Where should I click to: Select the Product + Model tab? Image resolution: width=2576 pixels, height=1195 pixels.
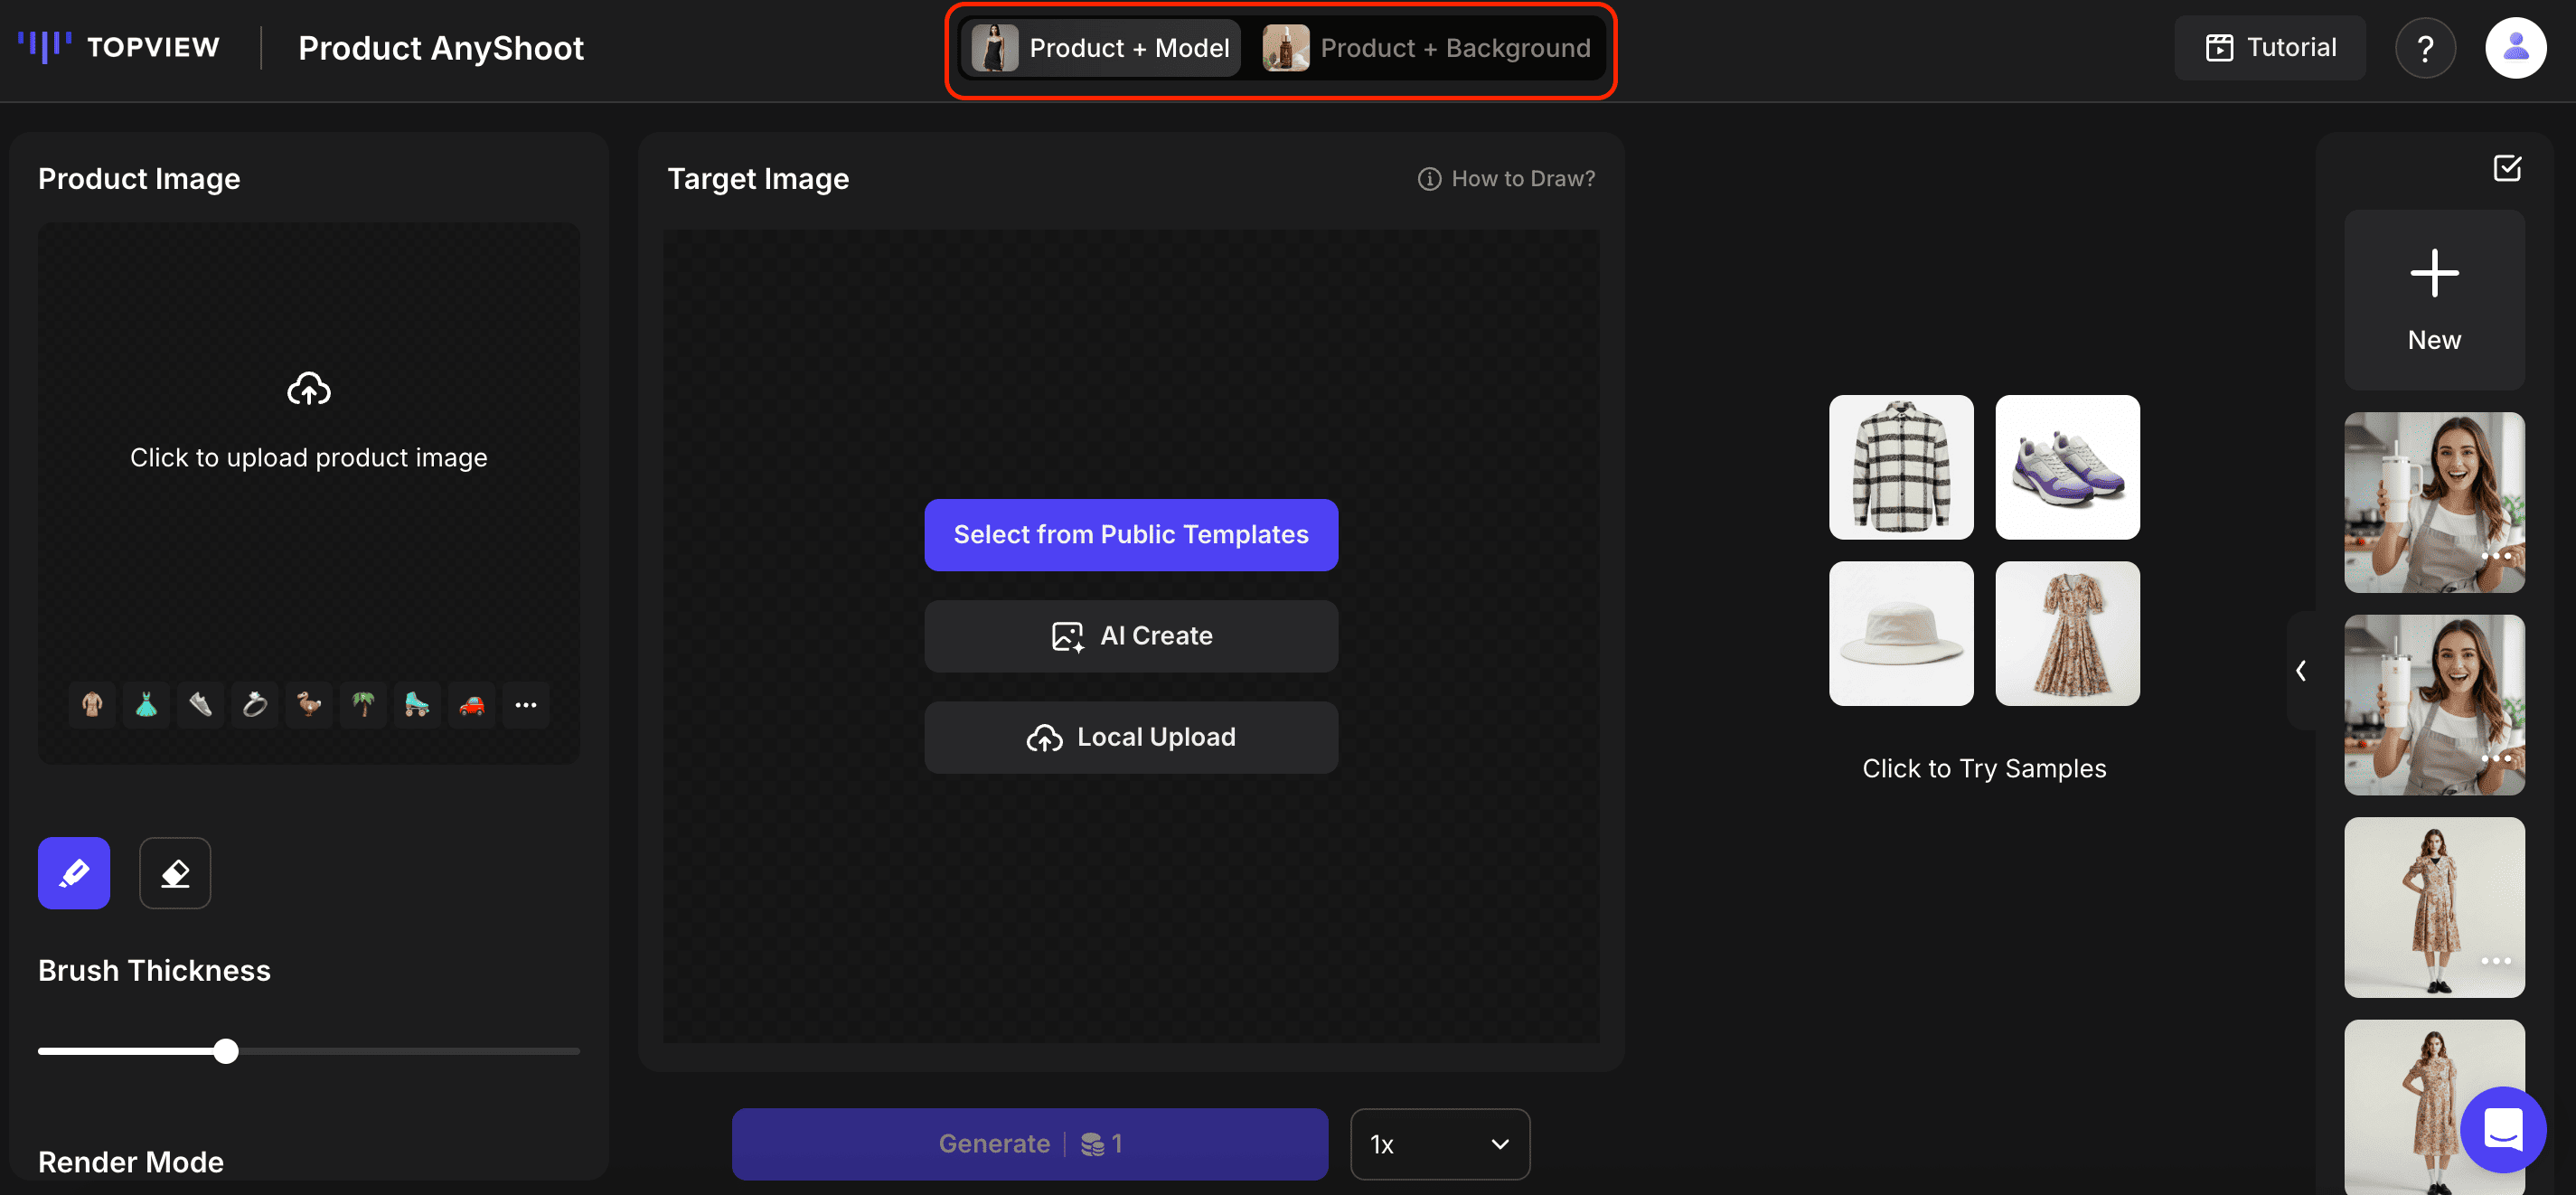click(x=1100, y=47)
